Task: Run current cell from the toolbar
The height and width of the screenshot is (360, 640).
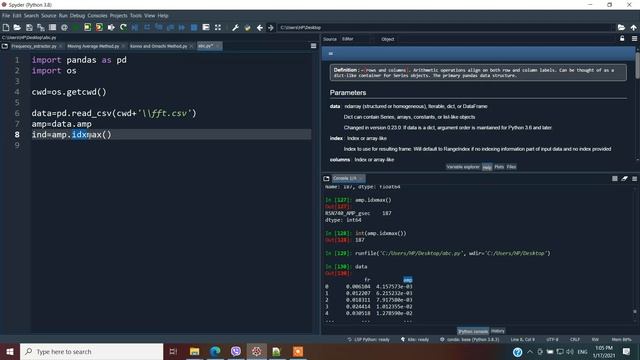Action: click(88, 27)
